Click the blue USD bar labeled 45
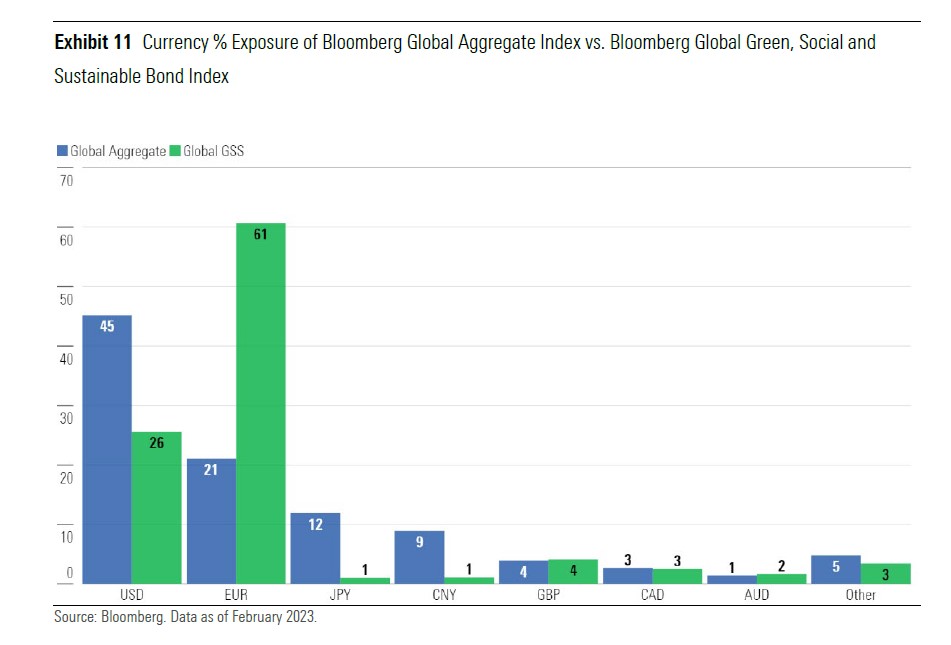 pyautogui.click(x=107, y=450)
